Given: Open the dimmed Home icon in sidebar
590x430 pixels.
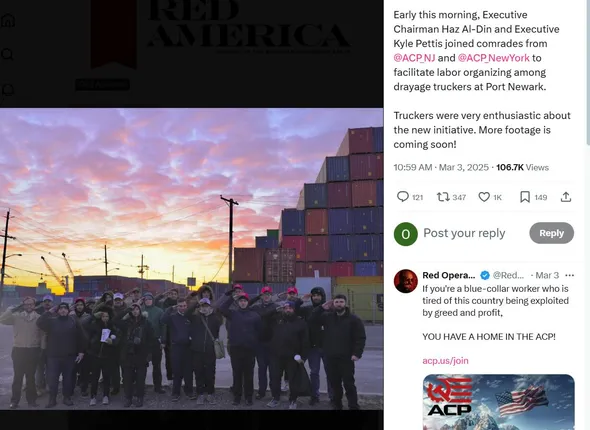Looking at the screenshot, I should tap(8, 20).
